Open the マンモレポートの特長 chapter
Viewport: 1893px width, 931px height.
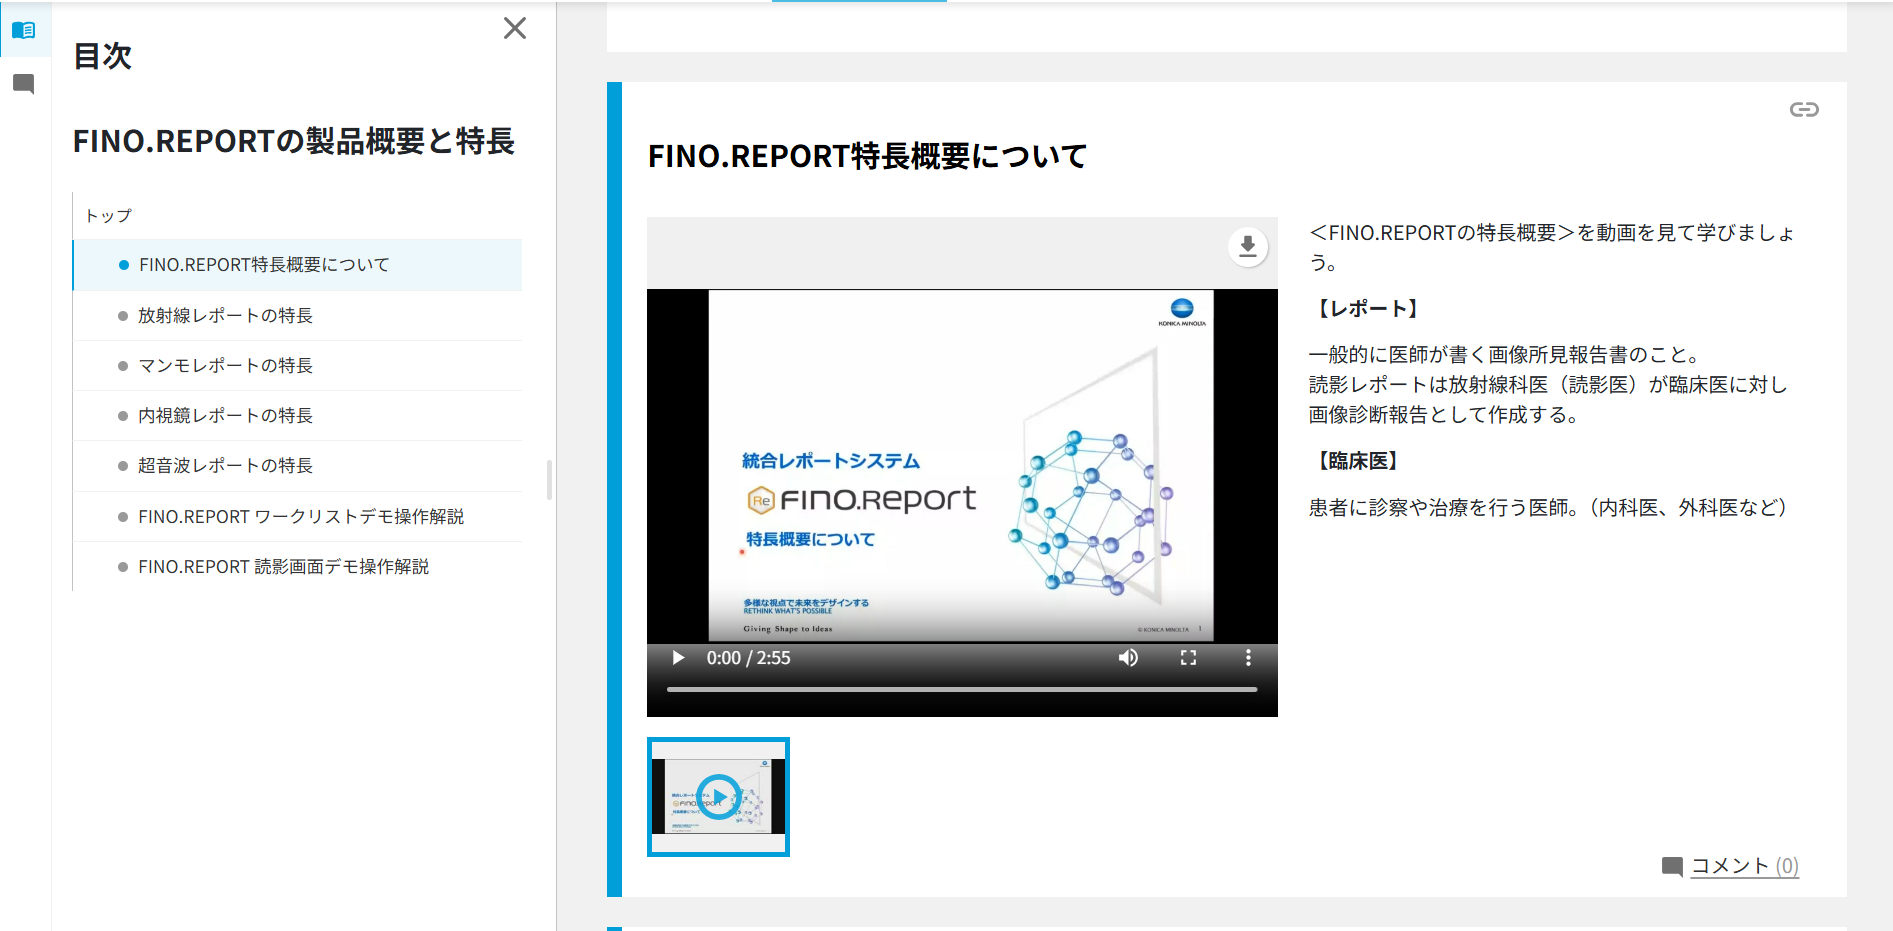coord(224,365)
